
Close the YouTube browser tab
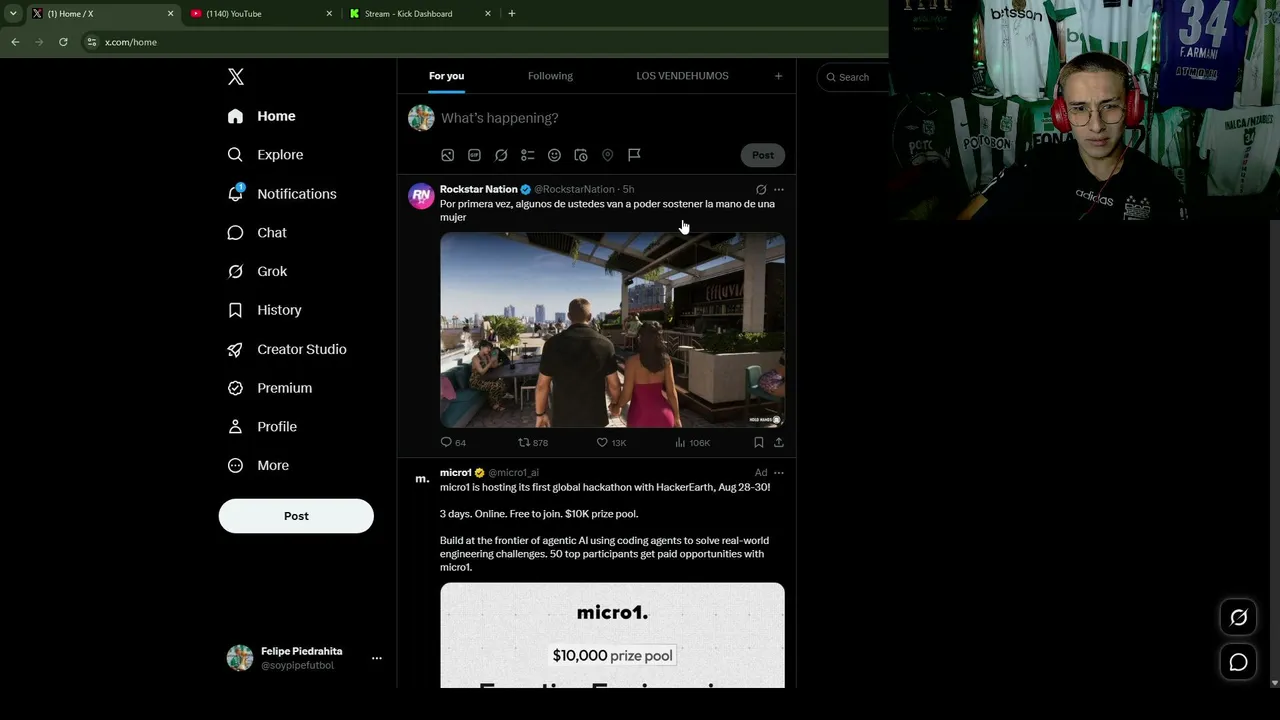coord(329,14)
